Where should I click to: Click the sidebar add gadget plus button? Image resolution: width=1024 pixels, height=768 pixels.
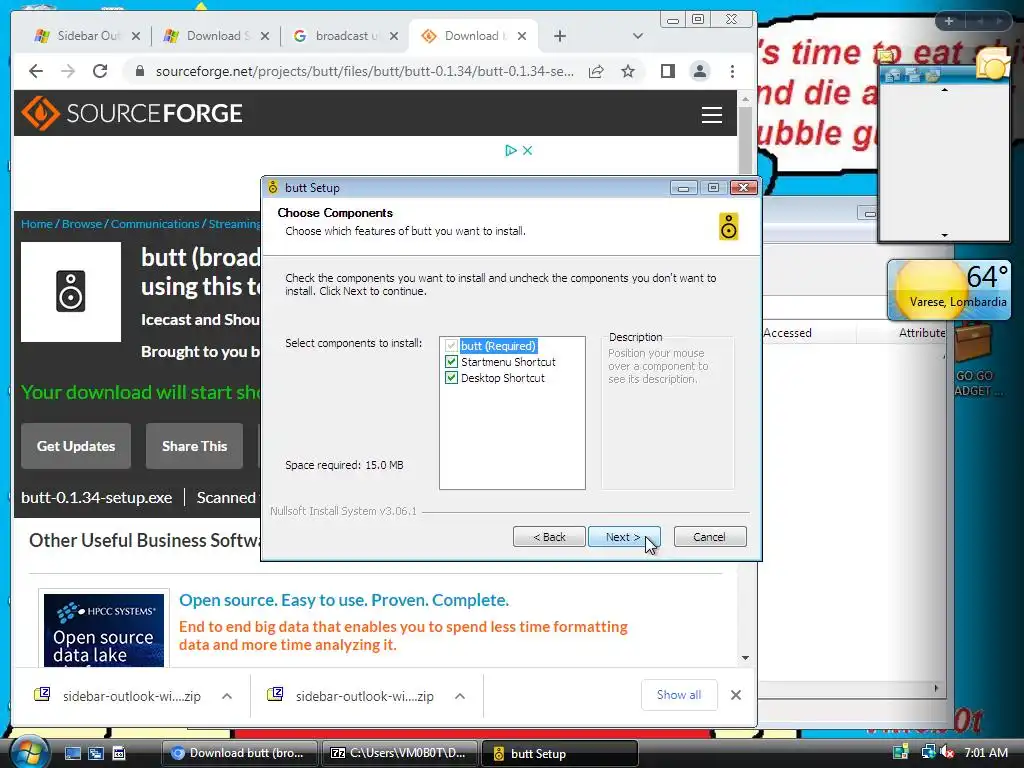(x=949, y=22)
